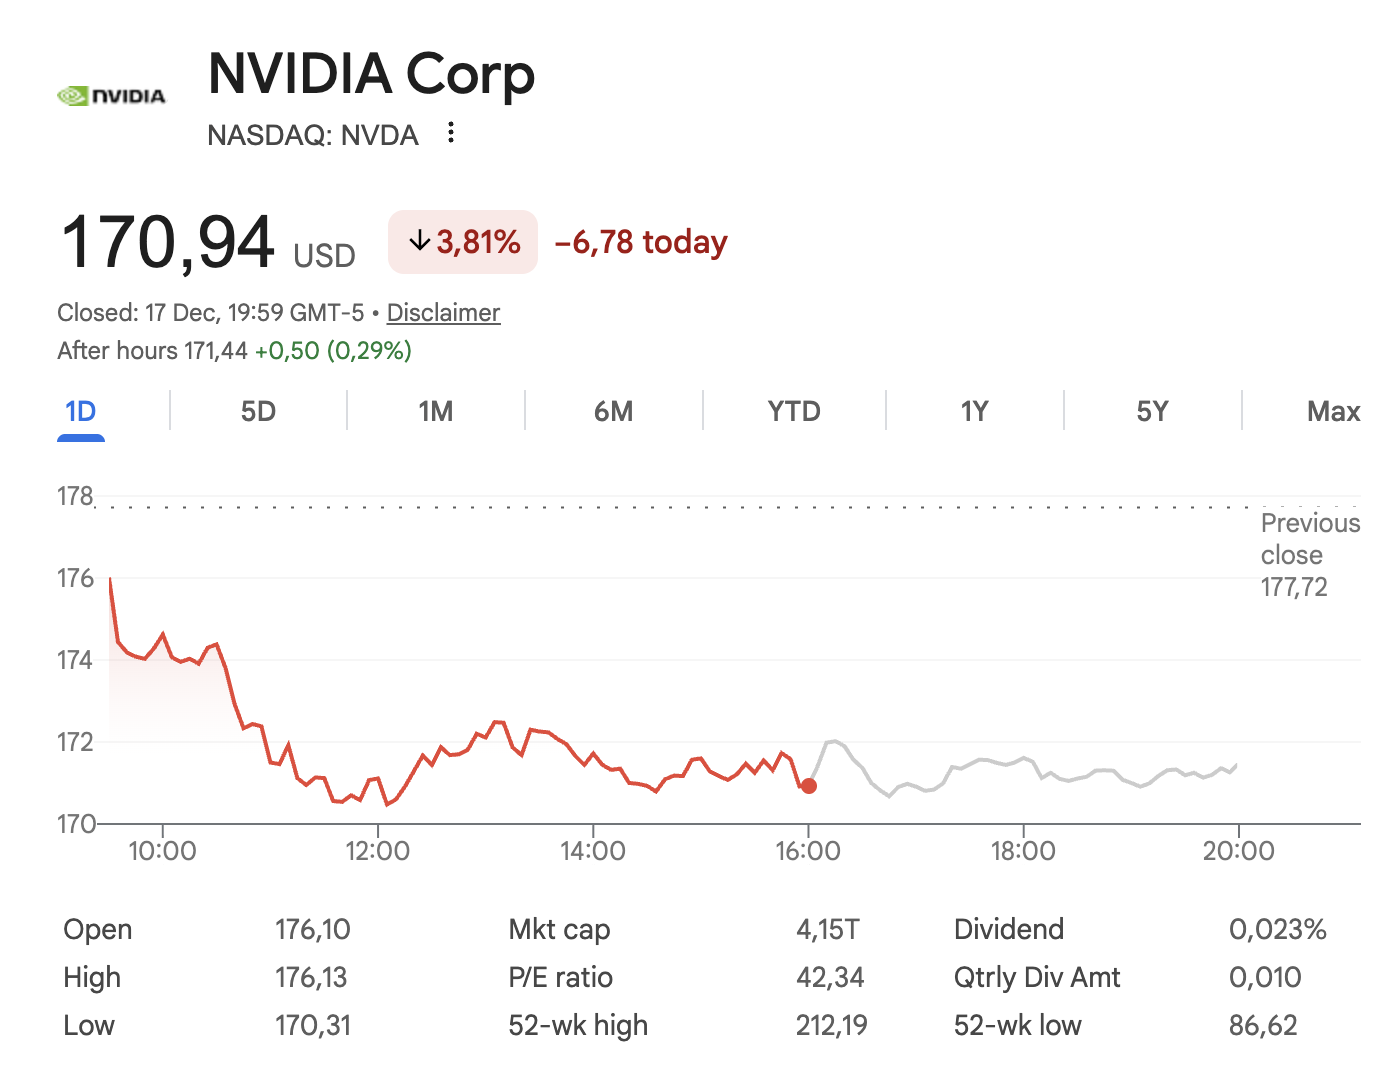
Task: Switch to the 1Y time range
Action: click(974, 412)
